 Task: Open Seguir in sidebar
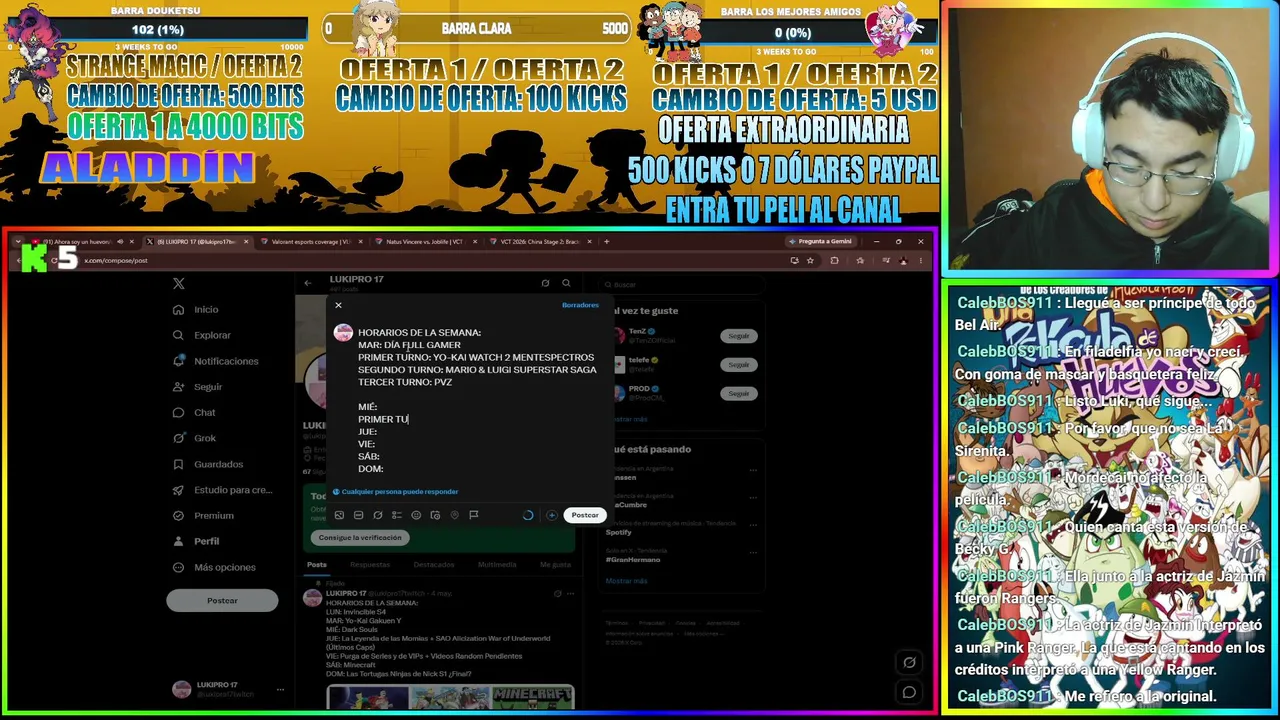pyautogui.click(x=198, y=387)
